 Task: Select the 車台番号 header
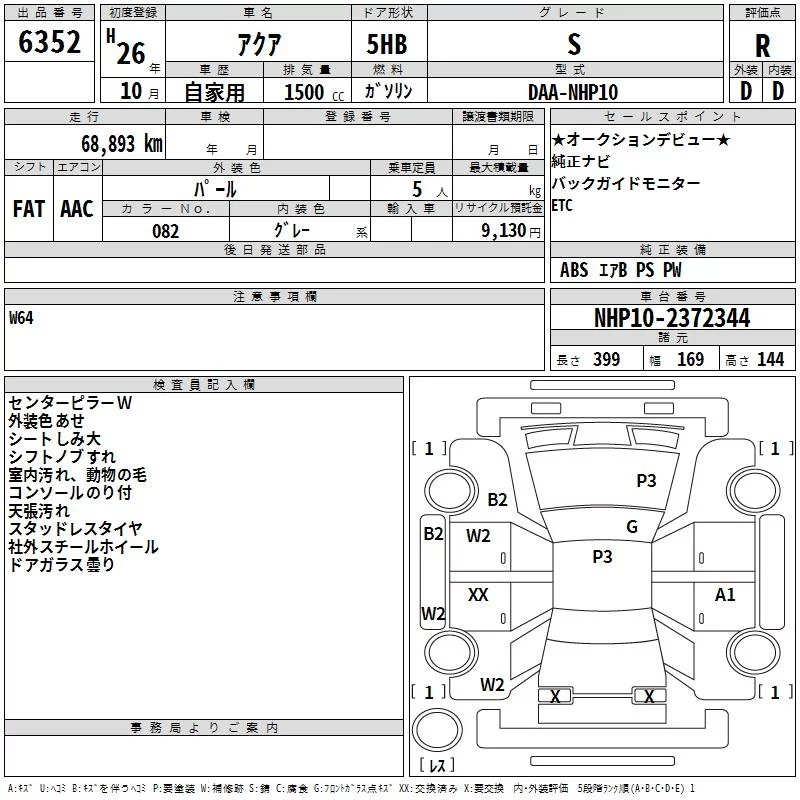click(672, 296)
